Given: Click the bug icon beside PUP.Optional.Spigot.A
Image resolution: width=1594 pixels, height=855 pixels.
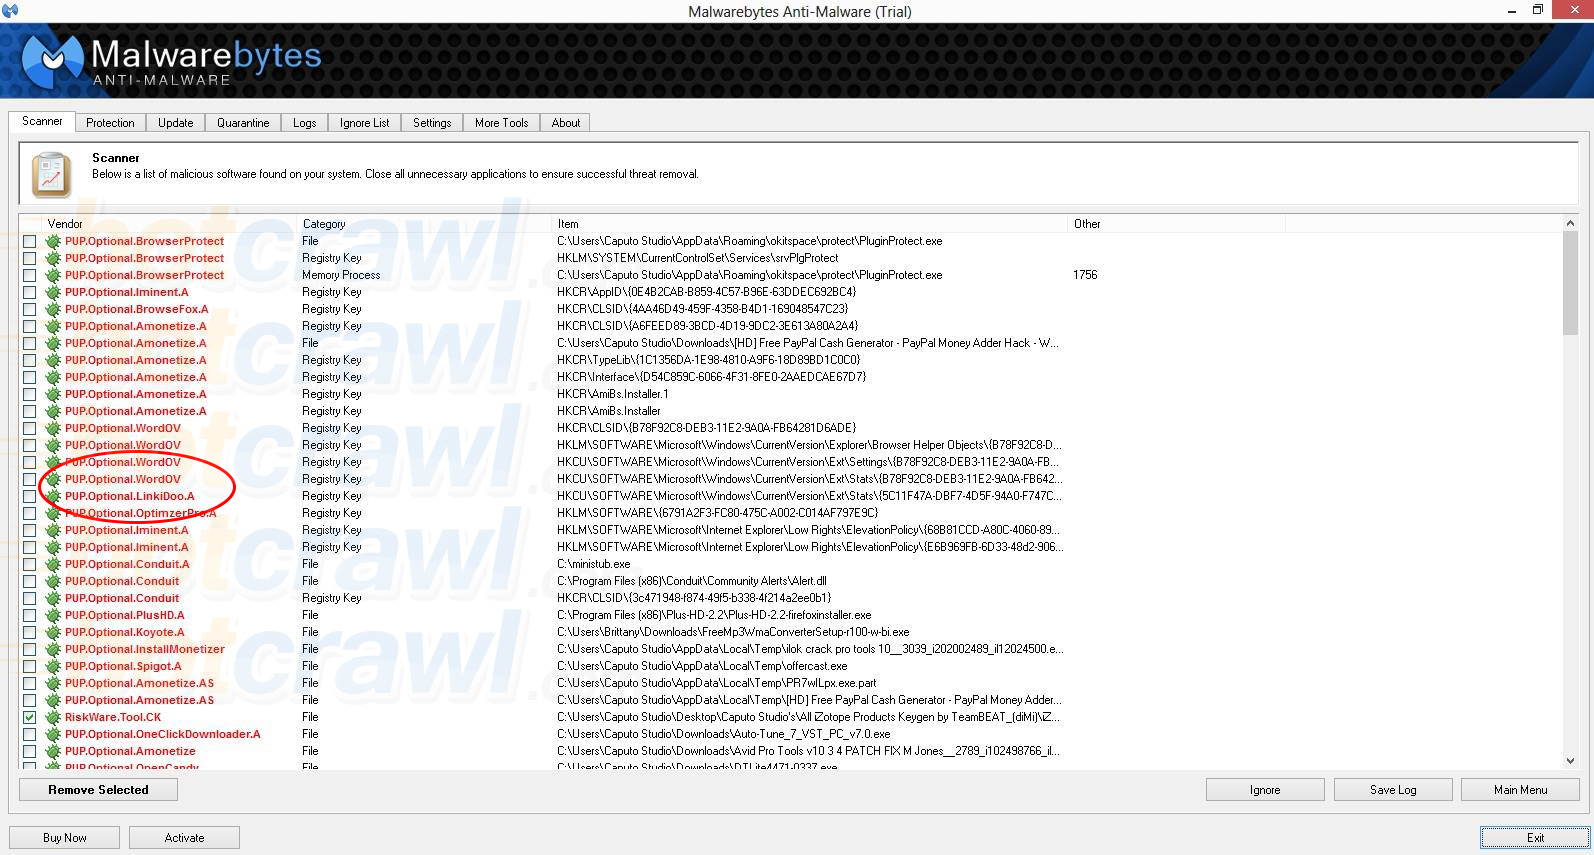Looking at the screenshot, I should click(53, 666).
